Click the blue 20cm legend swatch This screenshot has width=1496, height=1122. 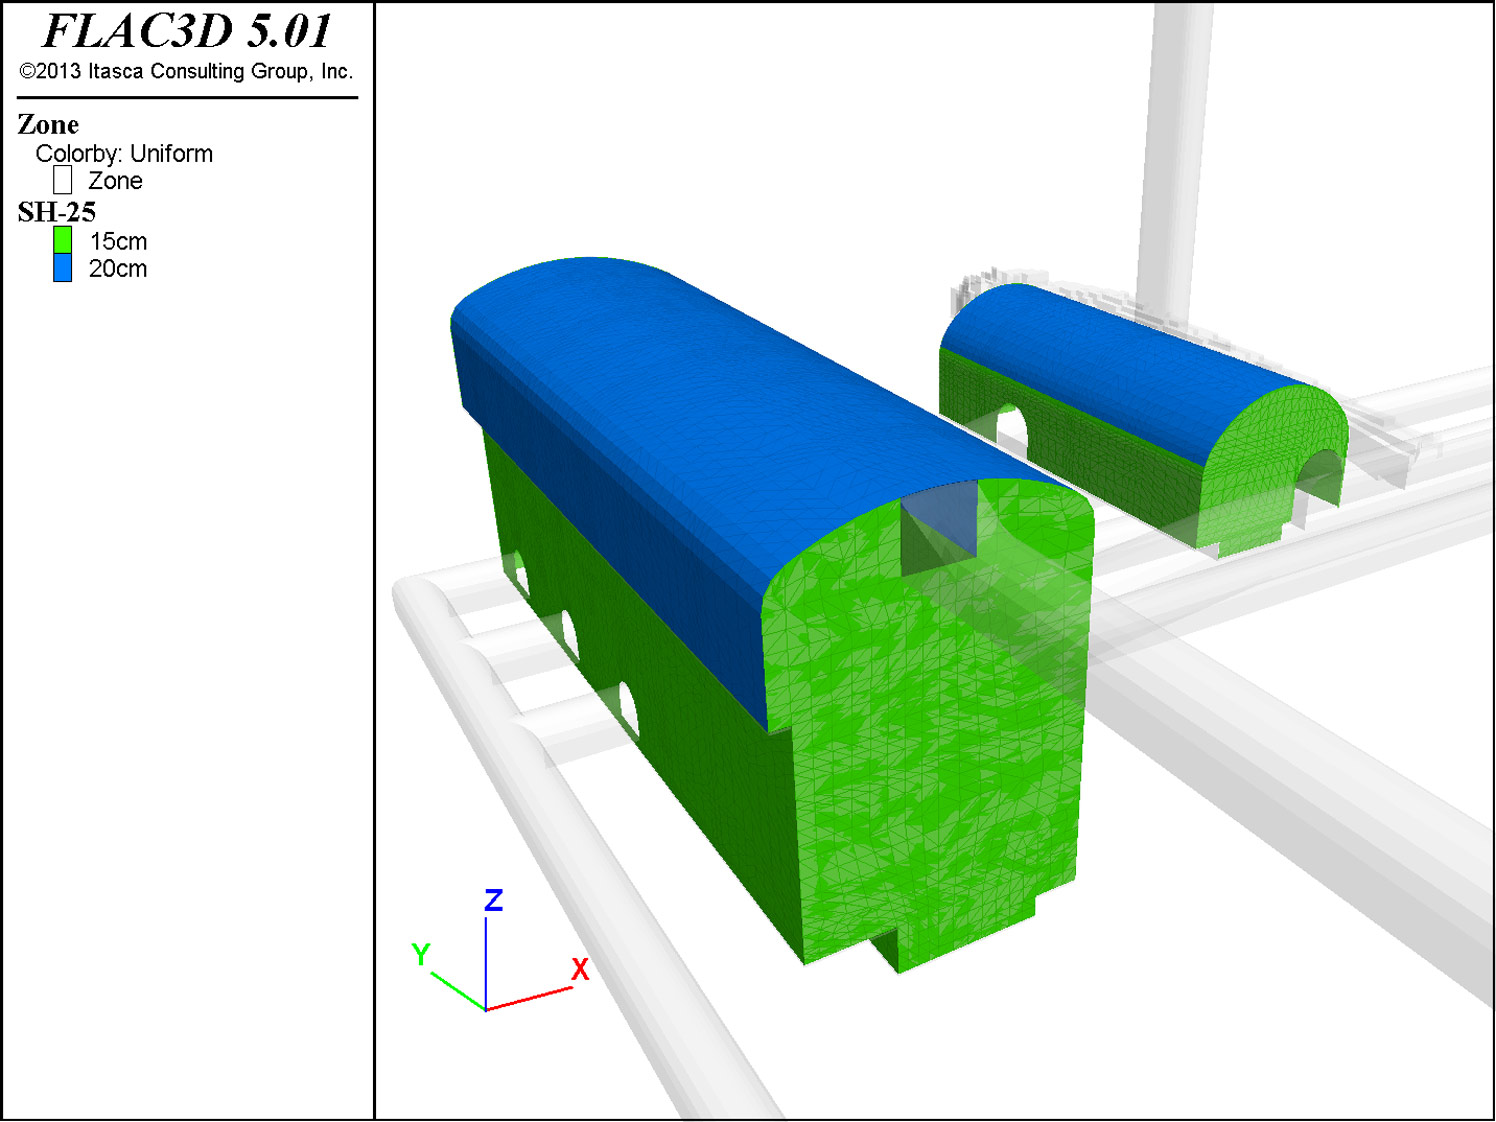point(62,268)
